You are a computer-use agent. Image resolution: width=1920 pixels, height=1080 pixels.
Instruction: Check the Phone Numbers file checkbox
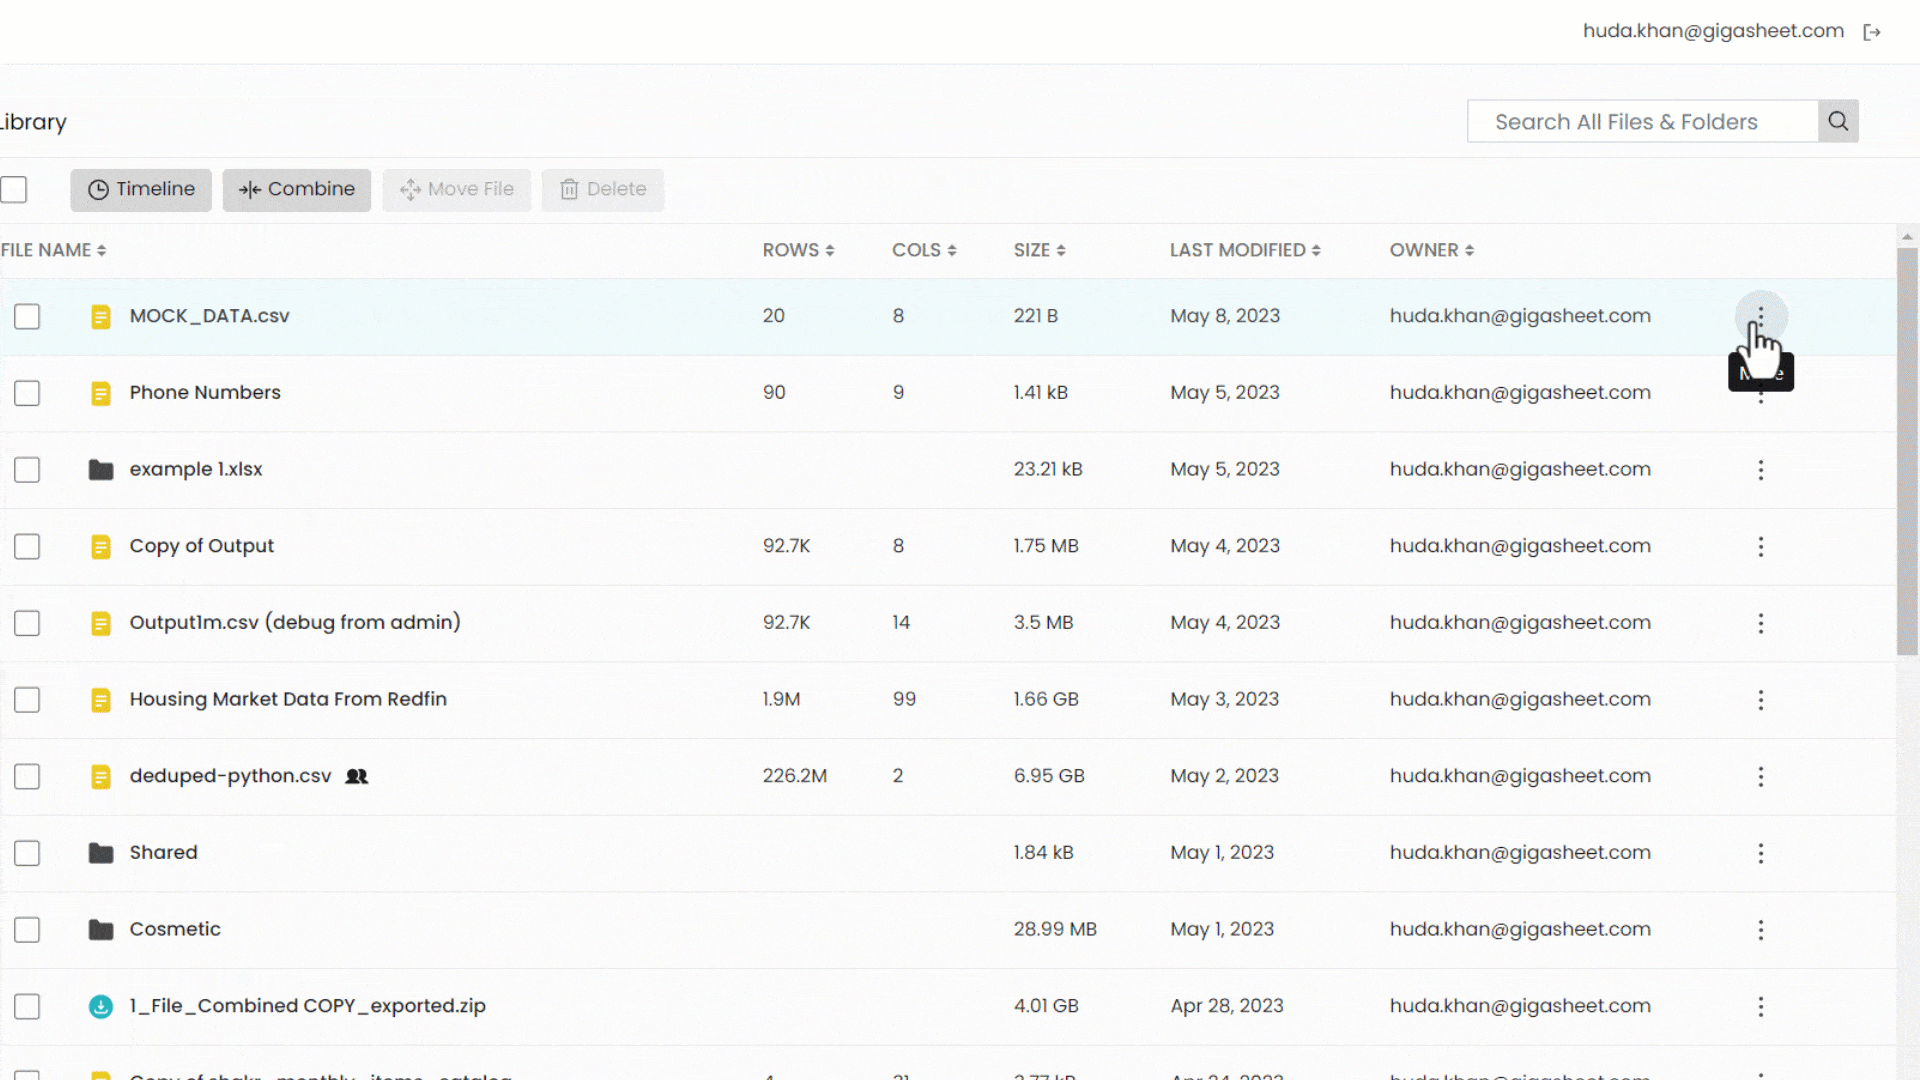pyautogui.click(x=27, y=393)
